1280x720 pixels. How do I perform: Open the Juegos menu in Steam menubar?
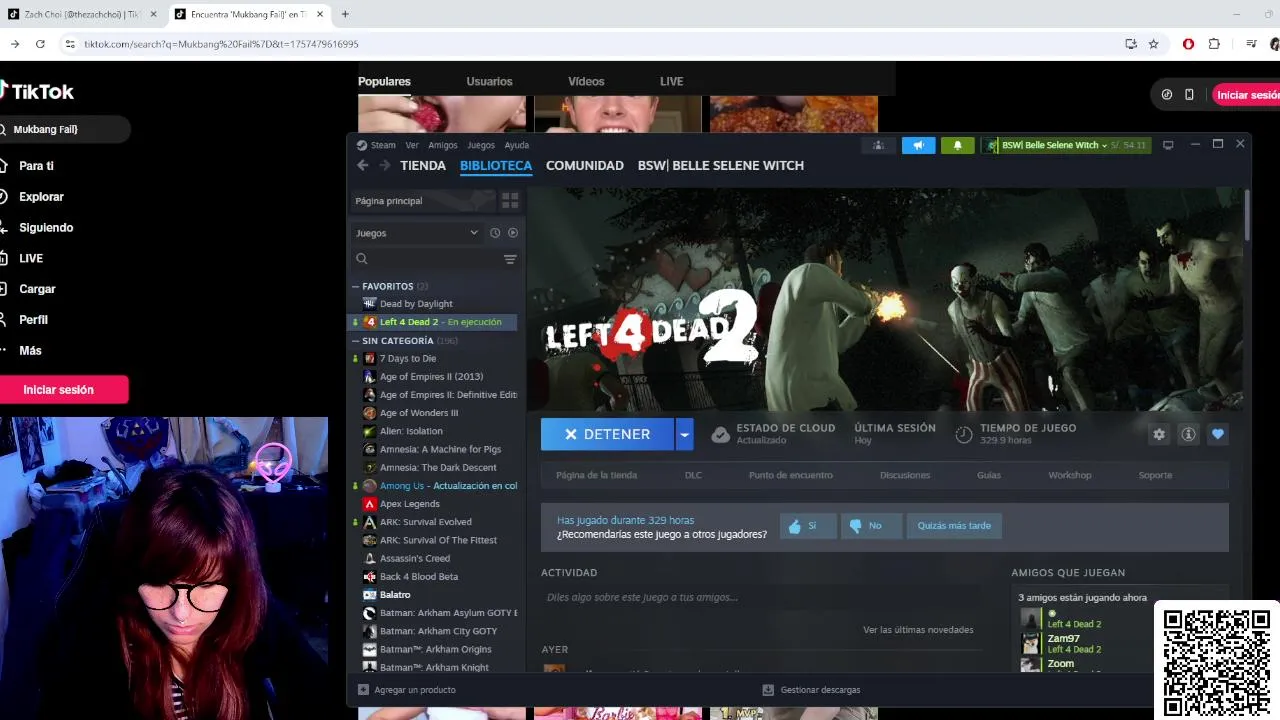tap(481, 145)
